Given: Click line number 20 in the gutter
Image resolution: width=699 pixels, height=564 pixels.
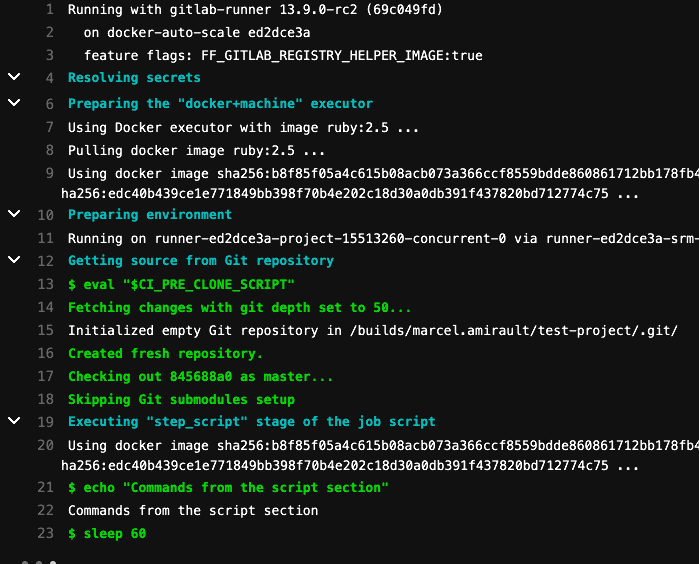Looking at the screenshot, I should (46, 445).
